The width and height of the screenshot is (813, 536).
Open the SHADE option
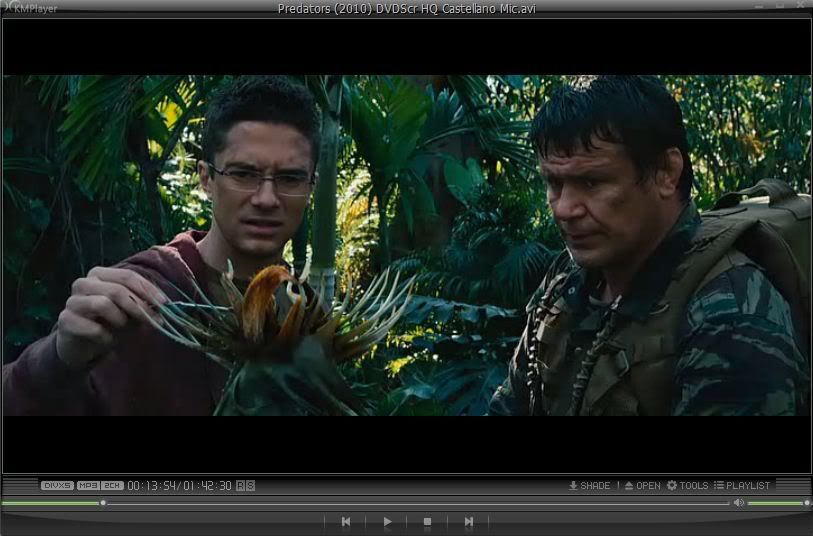coord(590,486)
